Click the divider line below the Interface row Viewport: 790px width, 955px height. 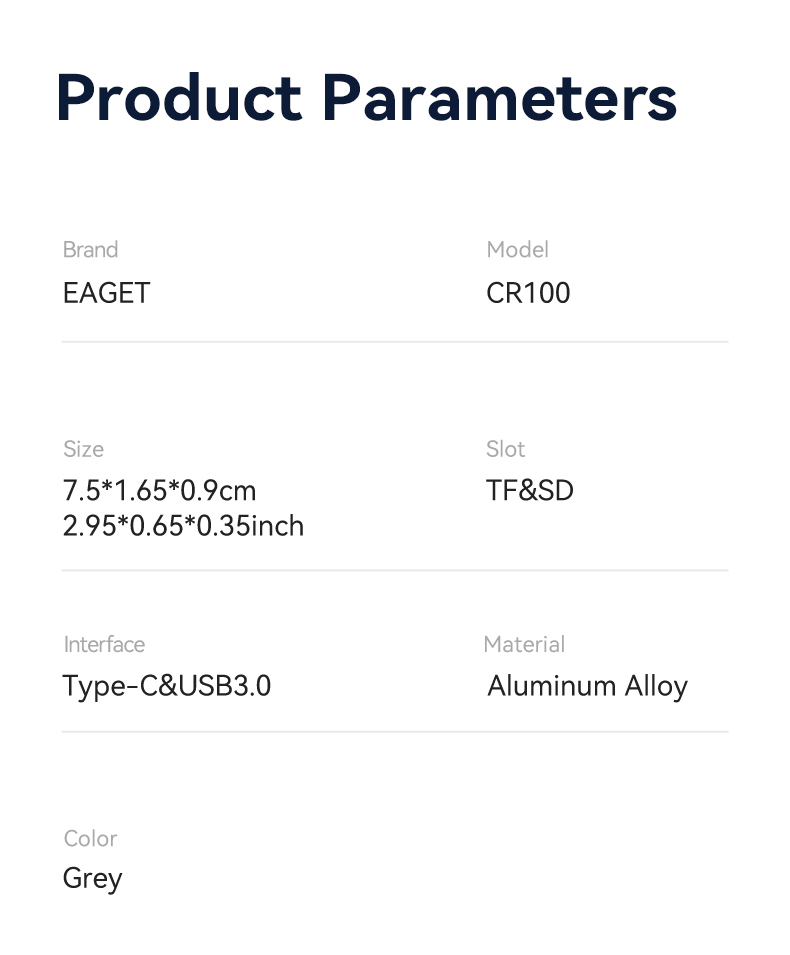tap(395, 731)
